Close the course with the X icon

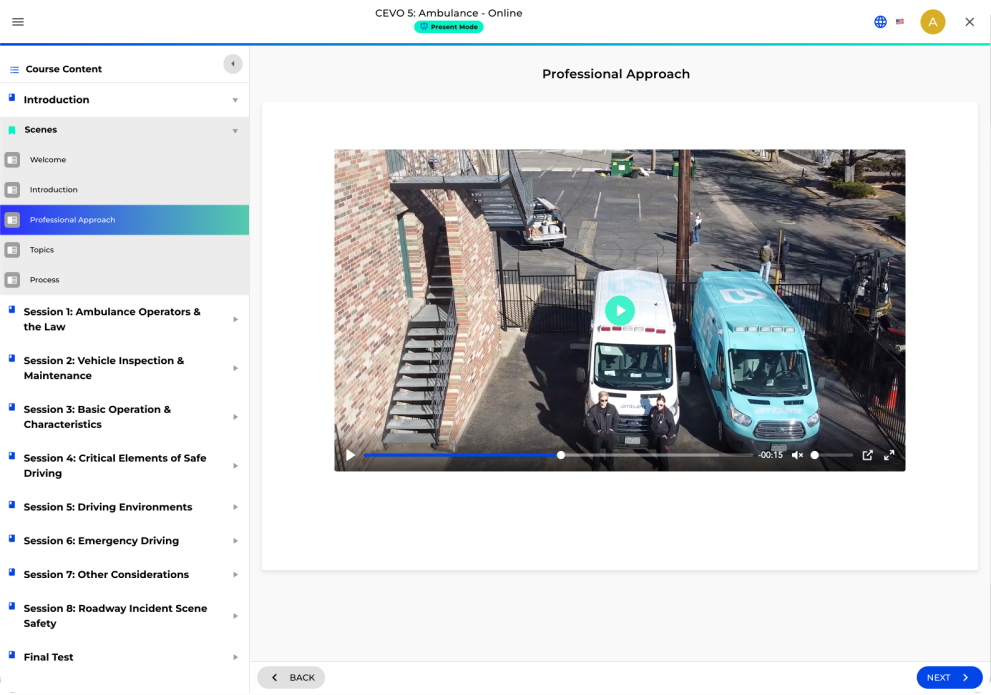[x=970, y=22]
